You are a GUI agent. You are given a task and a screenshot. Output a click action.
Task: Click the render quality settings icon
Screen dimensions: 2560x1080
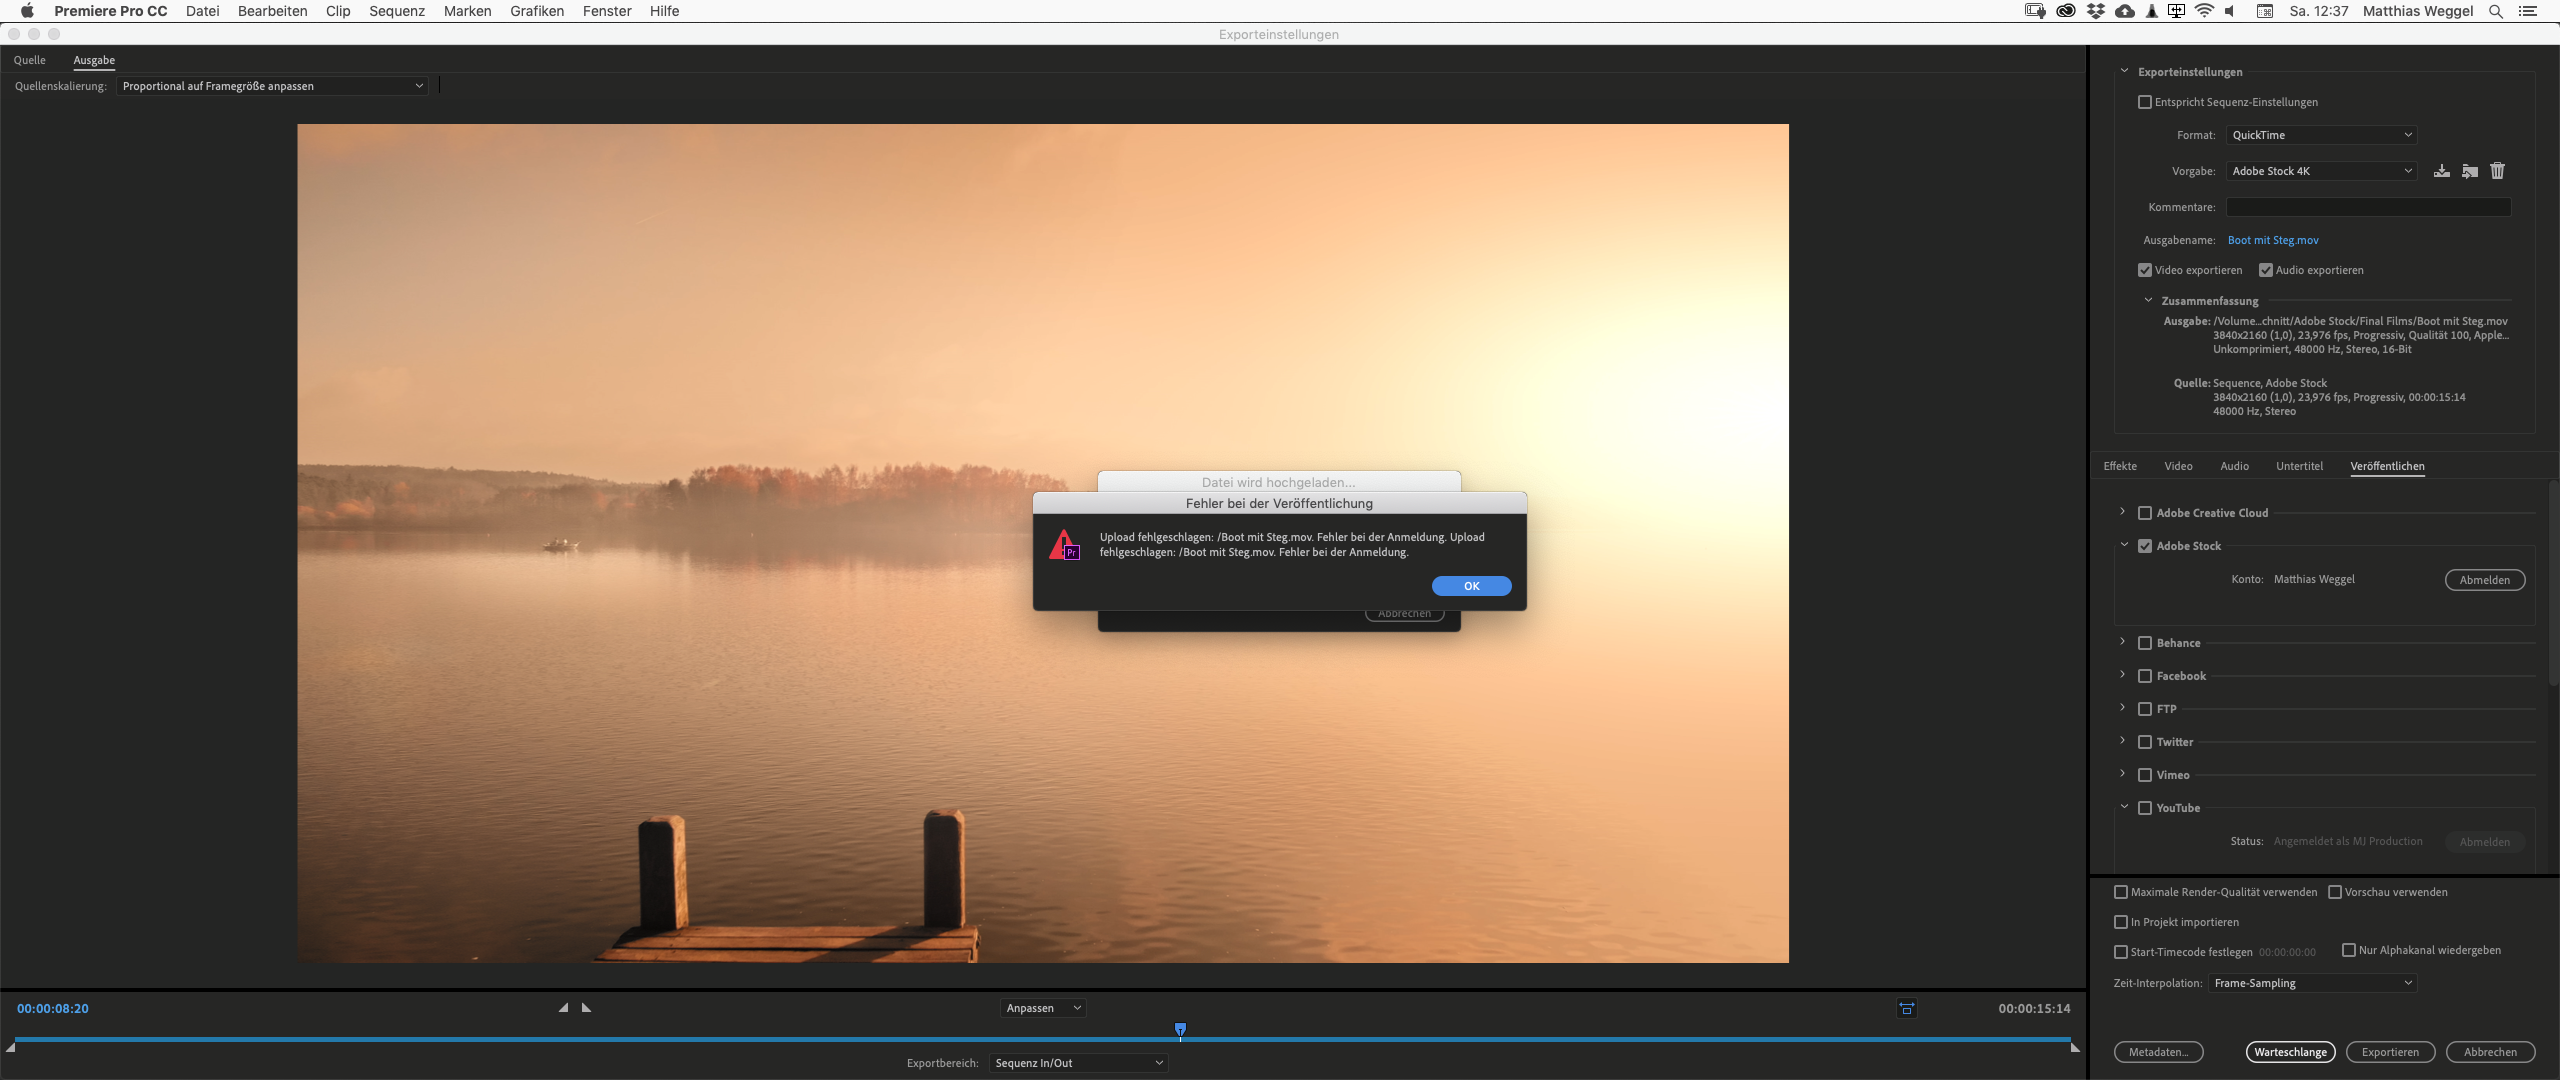pos(2119,892)
